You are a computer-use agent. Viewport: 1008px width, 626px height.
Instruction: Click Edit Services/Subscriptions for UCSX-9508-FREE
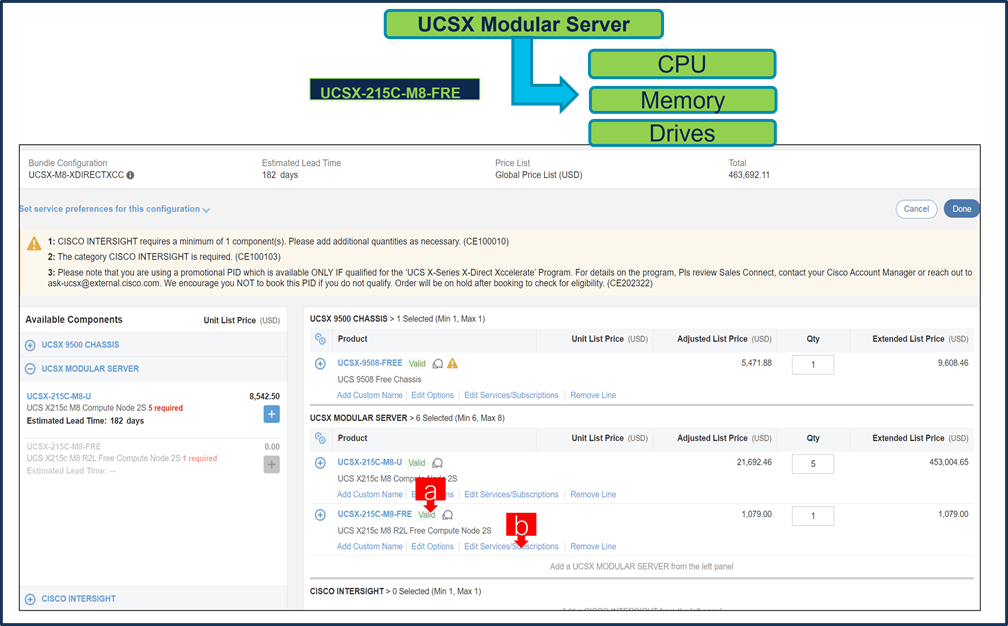(x=511, y=395)
